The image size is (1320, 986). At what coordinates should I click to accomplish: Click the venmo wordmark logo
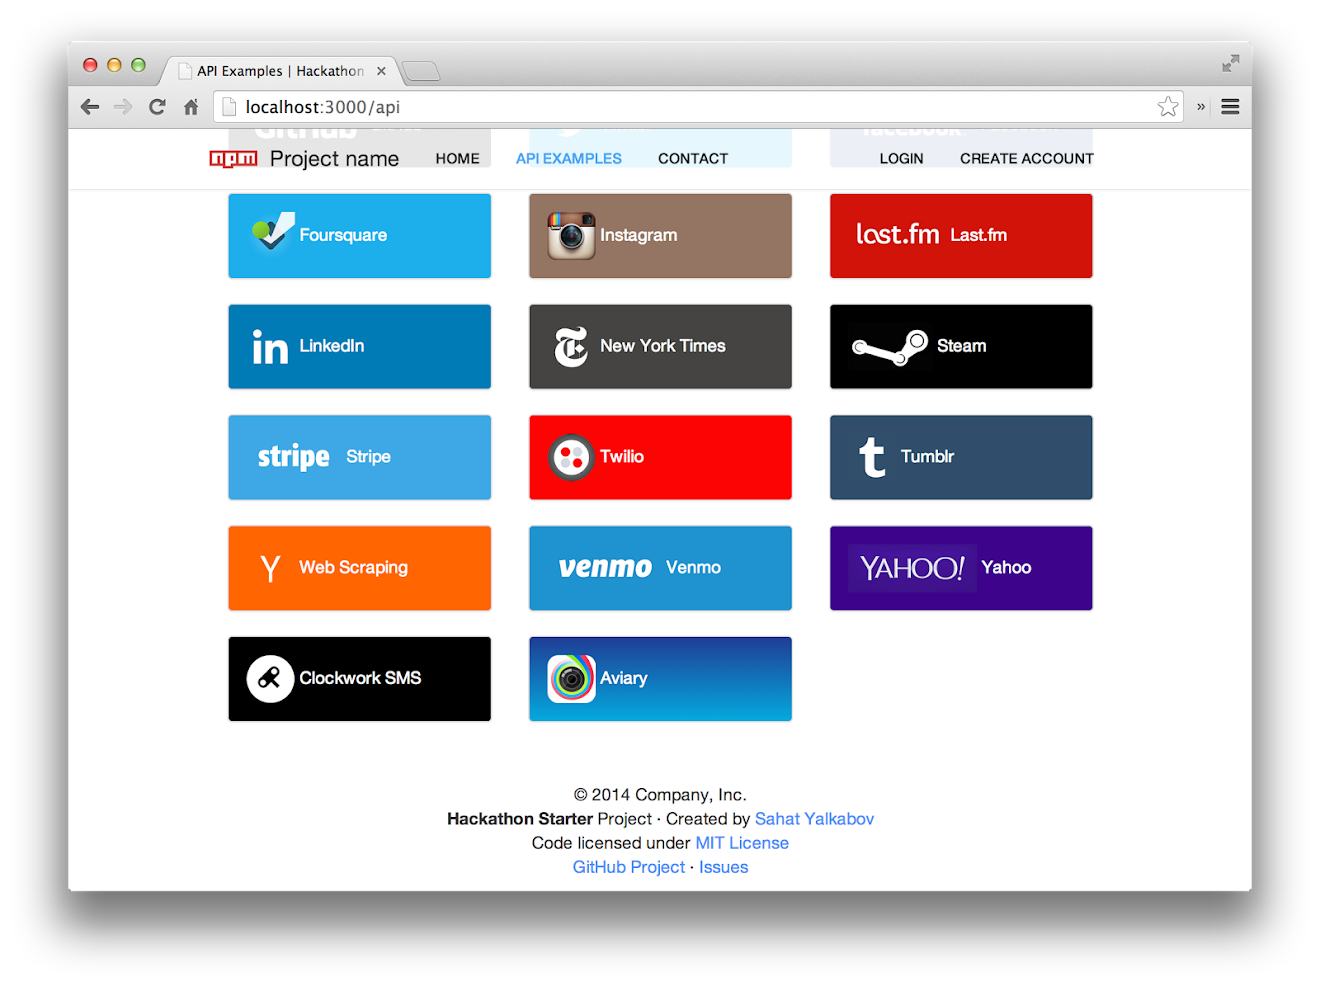point(605,568)
